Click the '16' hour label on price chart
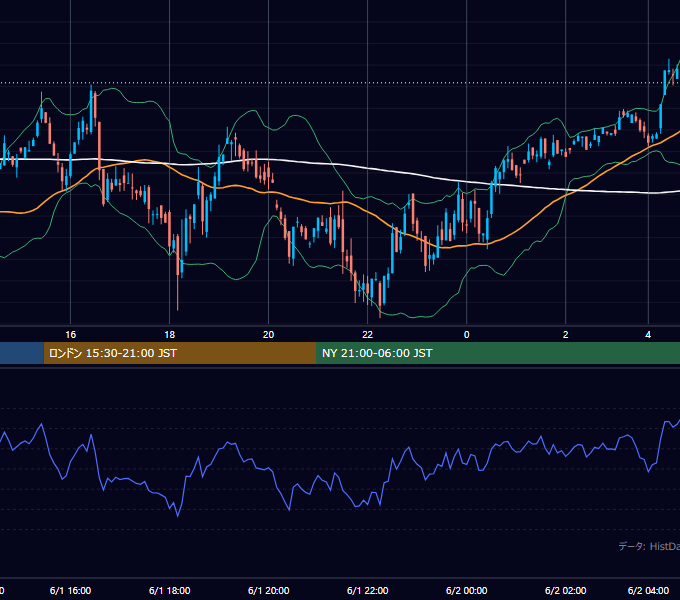This screenshot has height=600, width=680. 70,335
